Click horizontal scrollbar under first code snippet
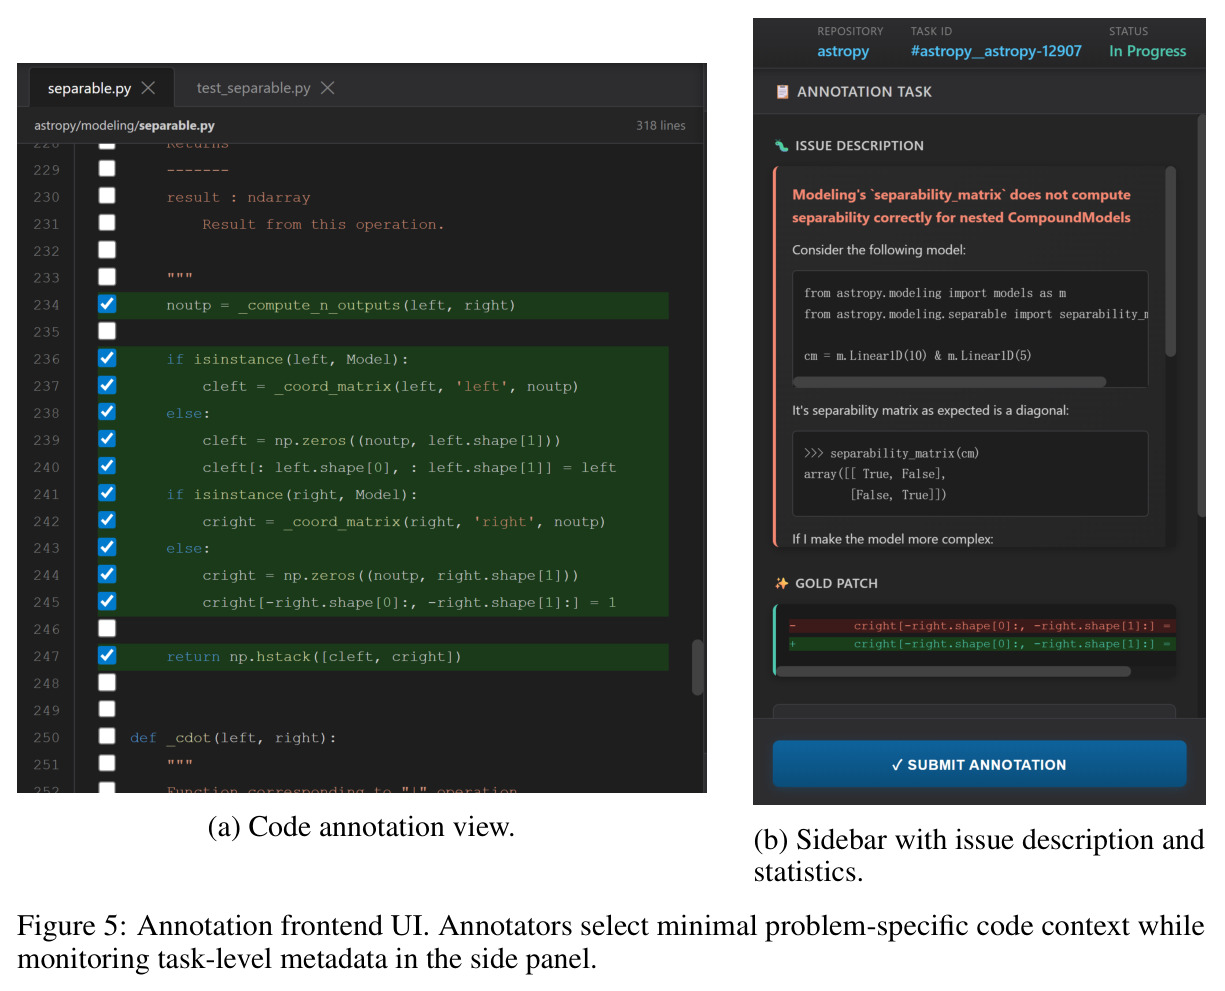Screen dimensions: 1225x991 pyautogui.click(x=950, y=382)
